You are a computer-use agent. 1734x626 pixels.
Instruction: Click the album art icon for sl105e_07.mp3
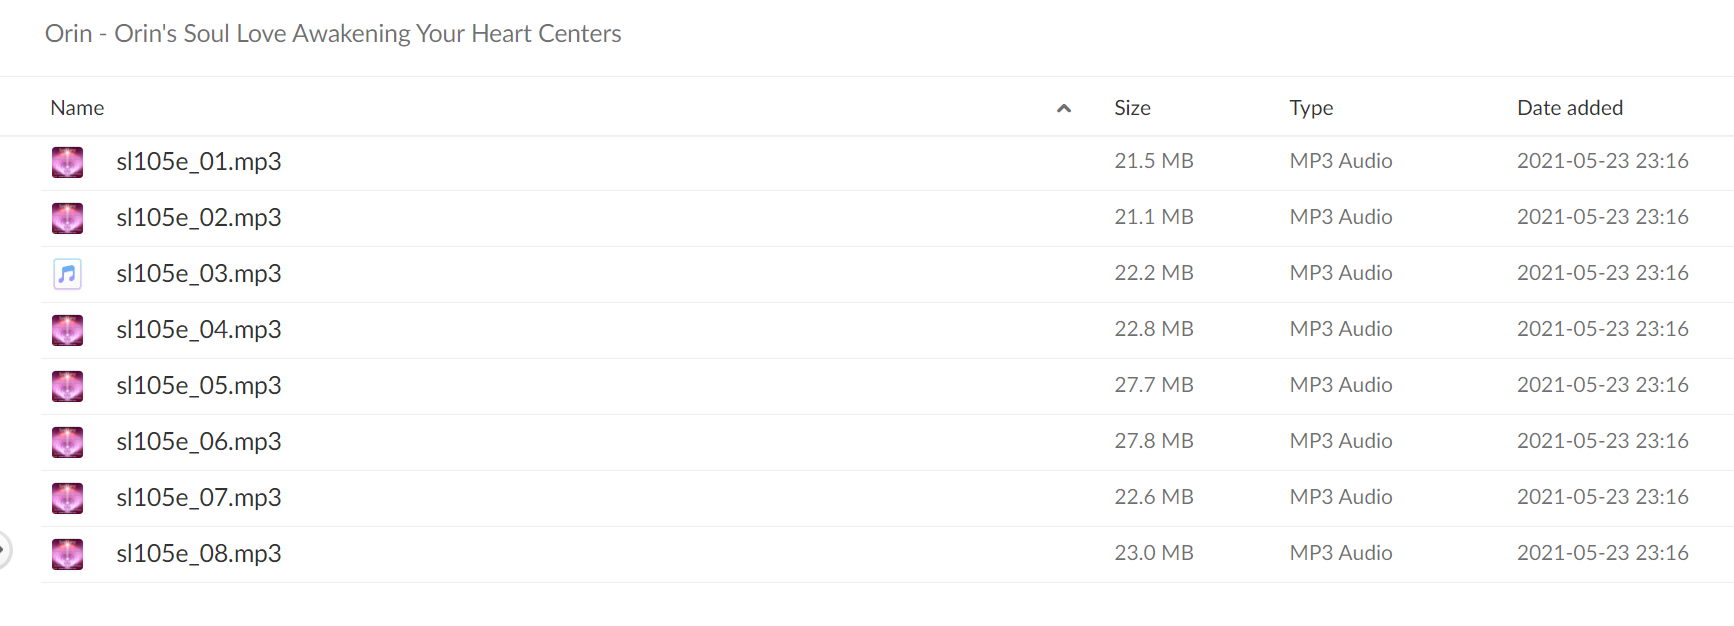pyautogui.click(x=67, y=498)
